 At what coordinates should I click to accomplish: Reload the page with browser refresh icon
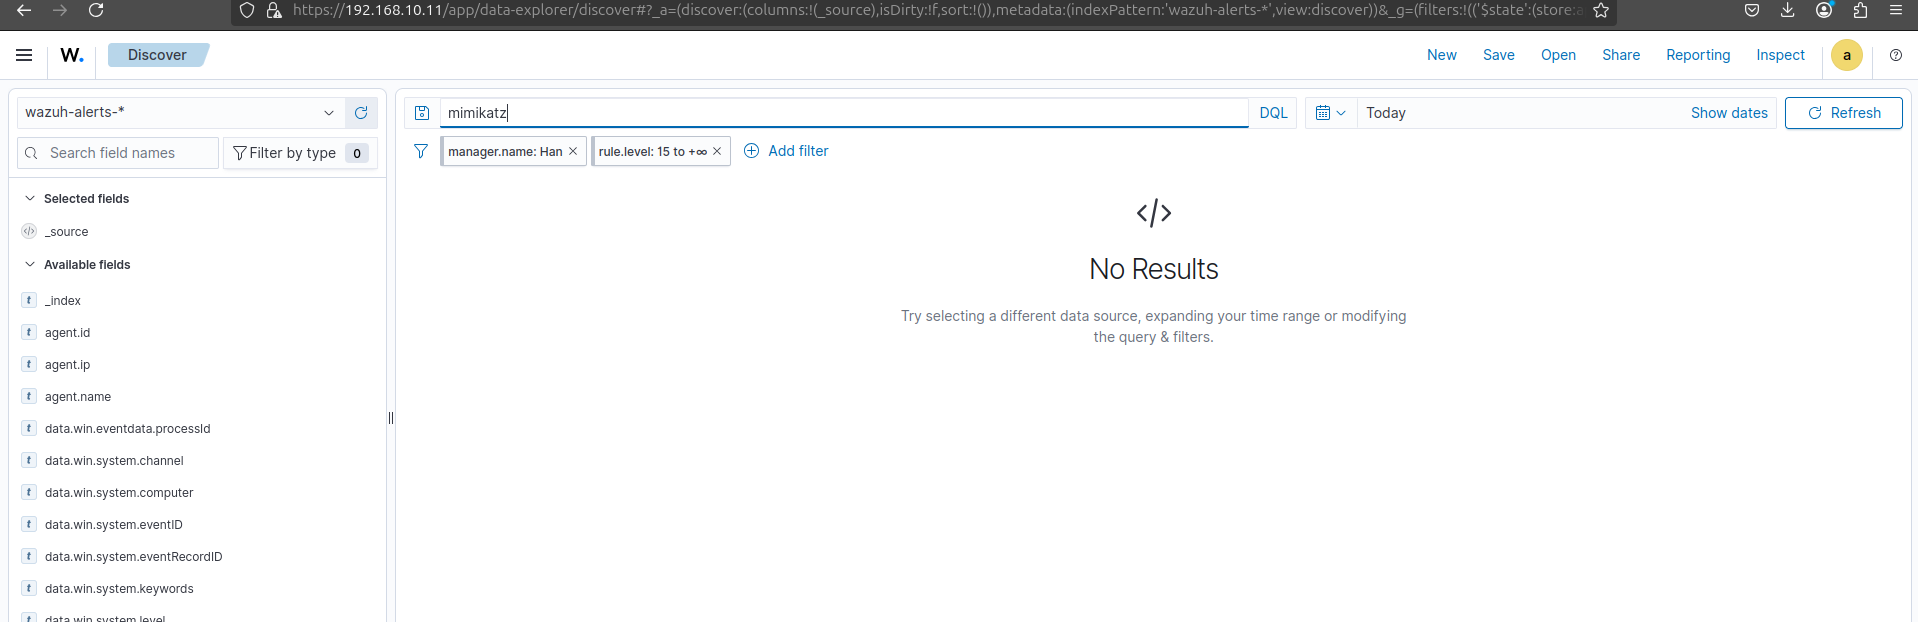(x=96, y=10)
